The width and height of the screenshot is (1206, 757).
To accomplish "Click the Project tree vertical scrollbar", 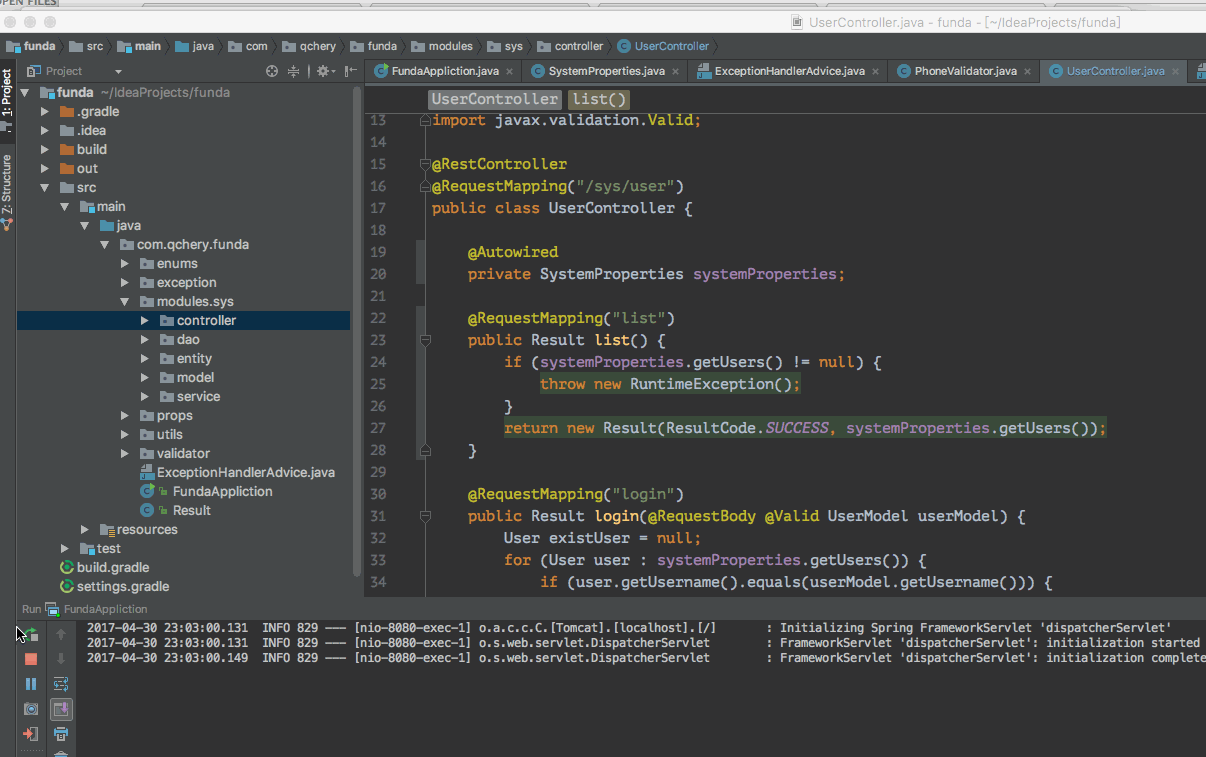I will (357, 330).
